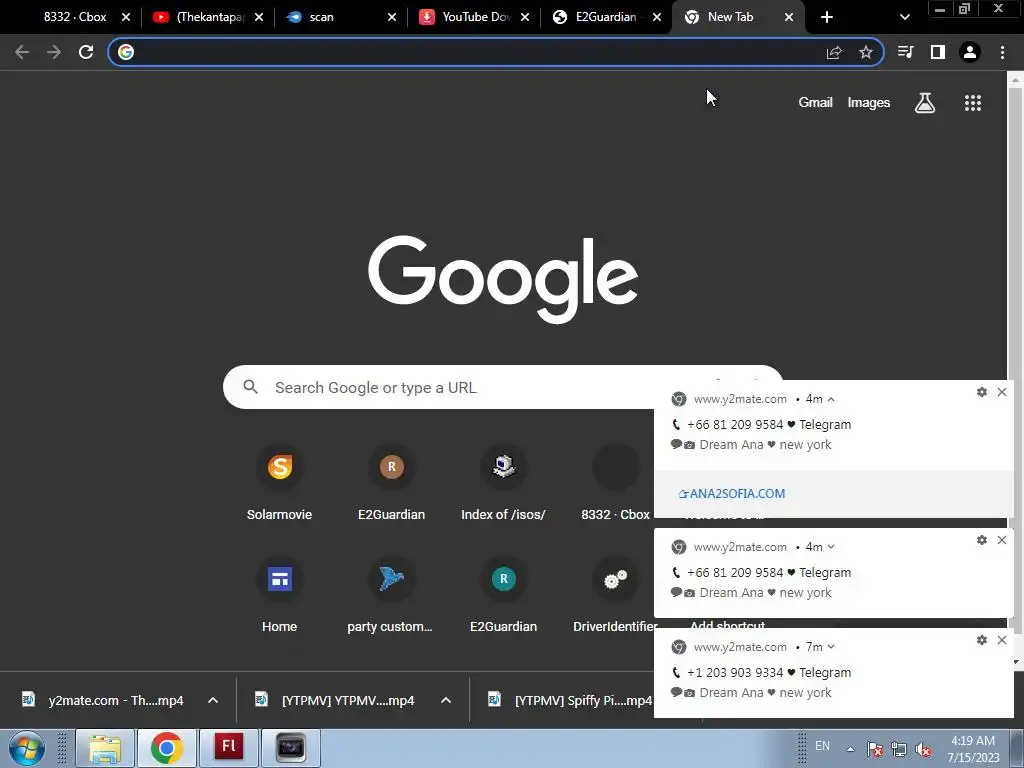Open Search Labs flask icon
Viewport: 1024px width, 768px height.
925,103
